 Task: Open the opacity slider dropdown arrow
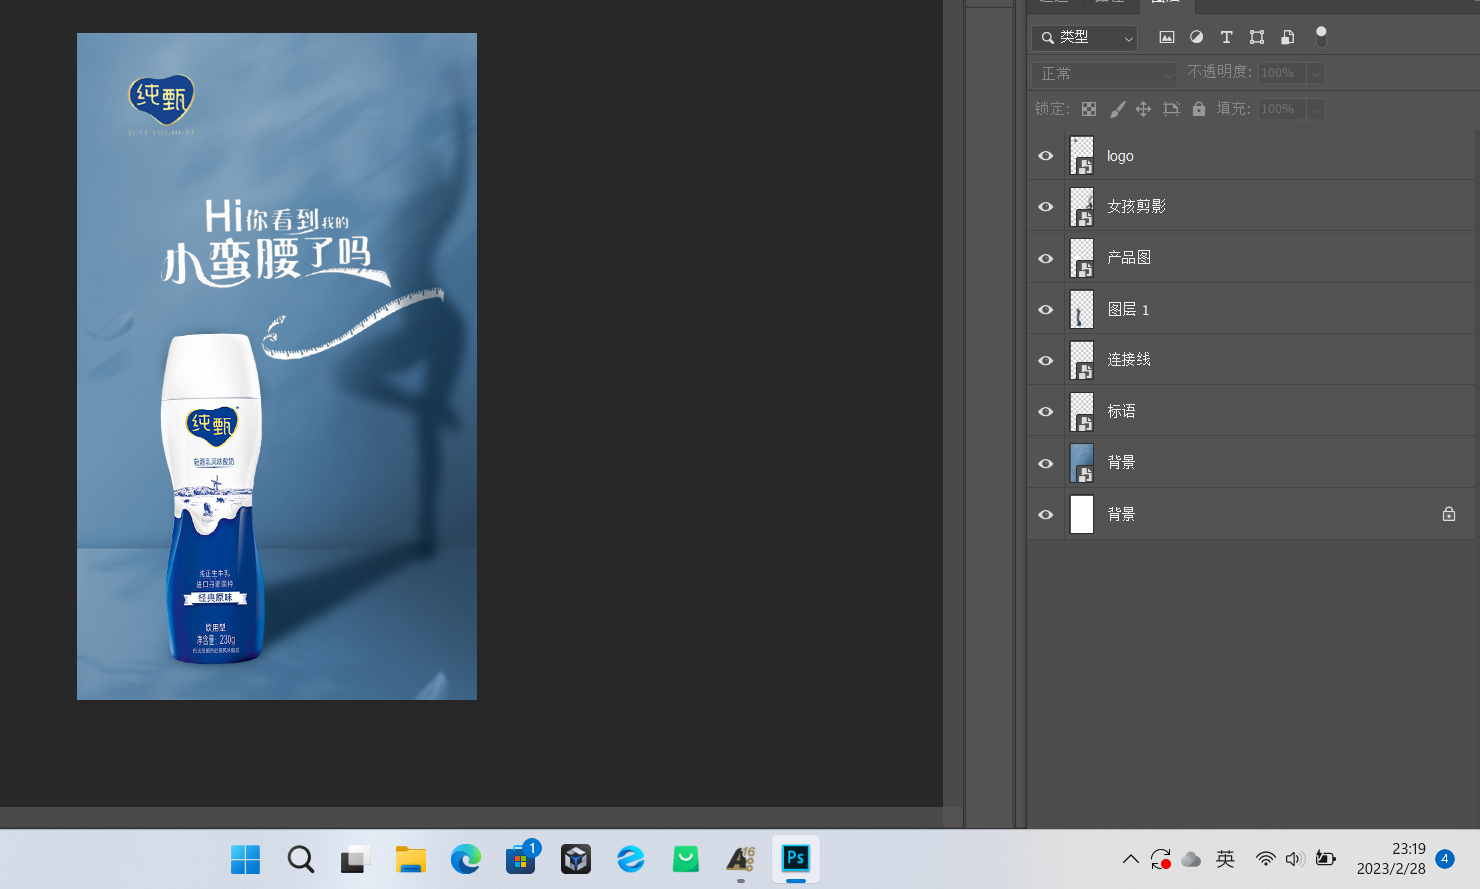point(1316,73)
